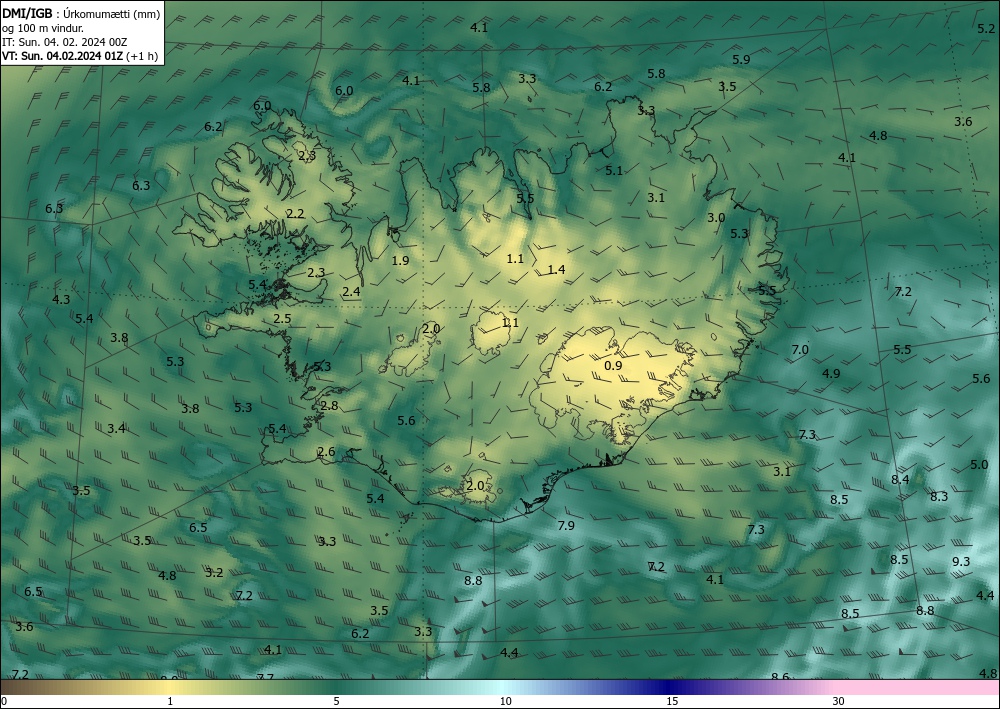Select the 7.9 value off south coast

(566, 526)
